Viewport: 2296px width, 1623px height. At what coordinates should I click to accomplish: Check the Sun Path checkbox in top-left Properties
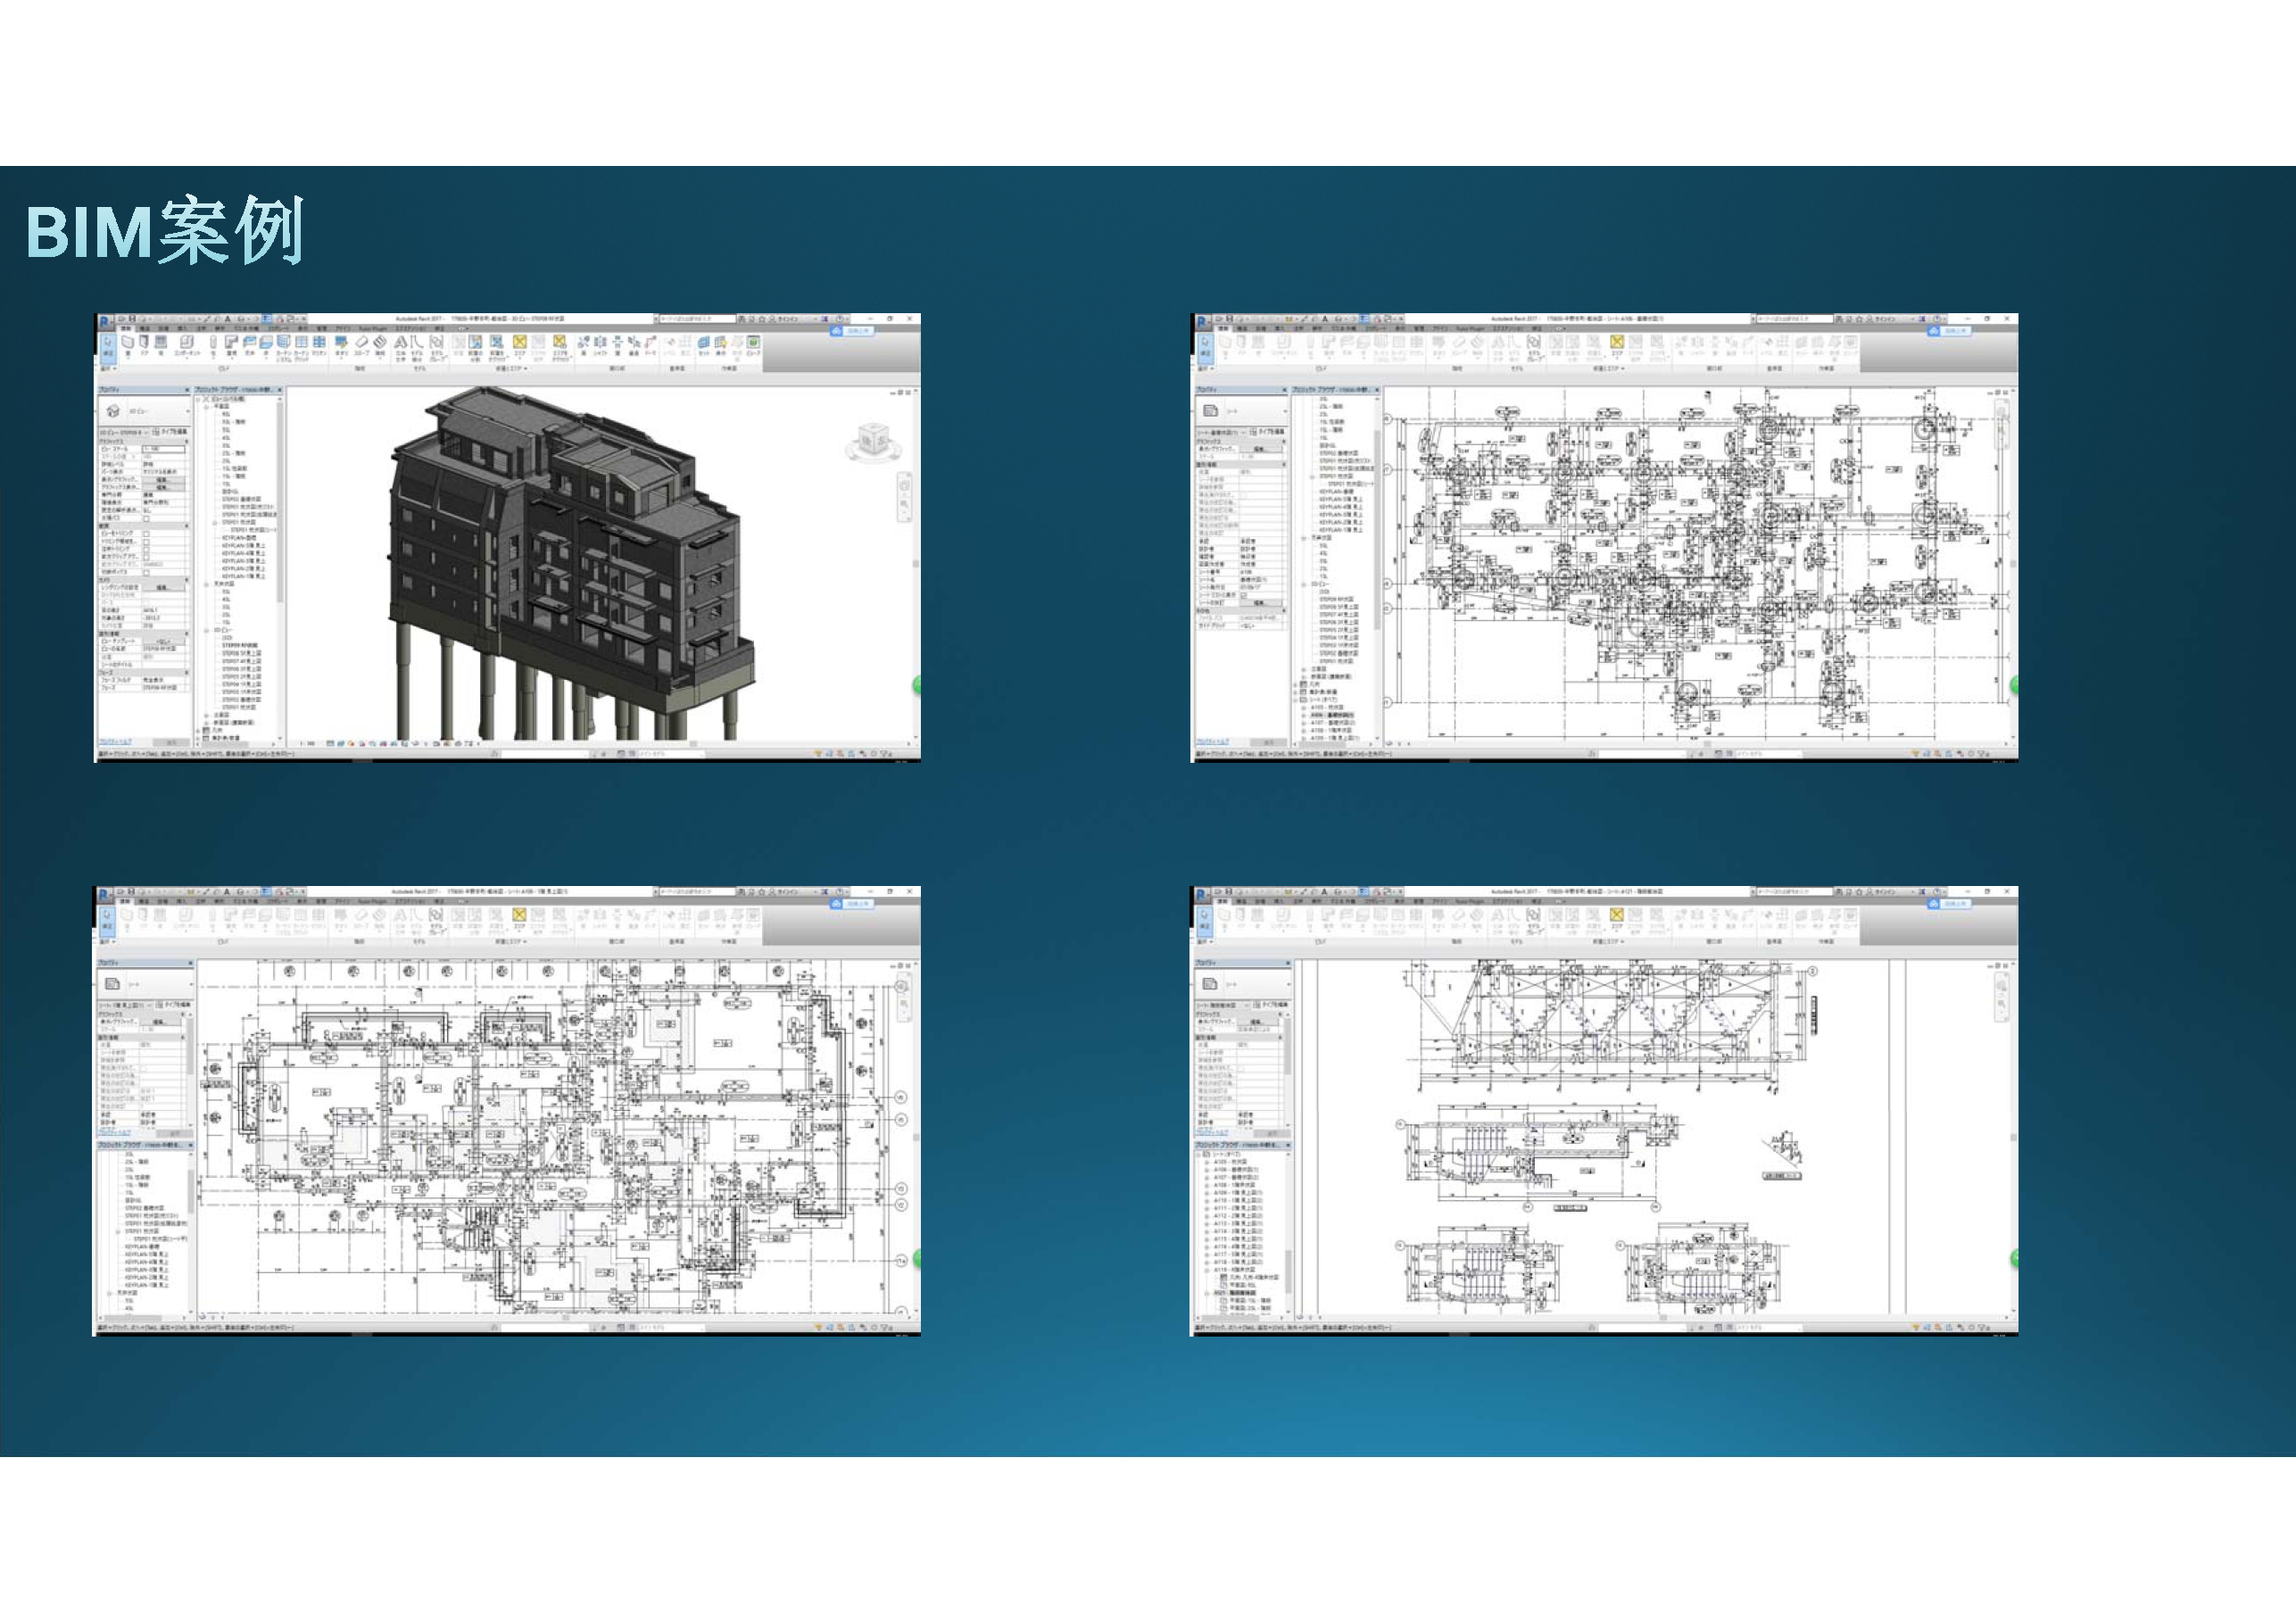(x=147, y=519)
